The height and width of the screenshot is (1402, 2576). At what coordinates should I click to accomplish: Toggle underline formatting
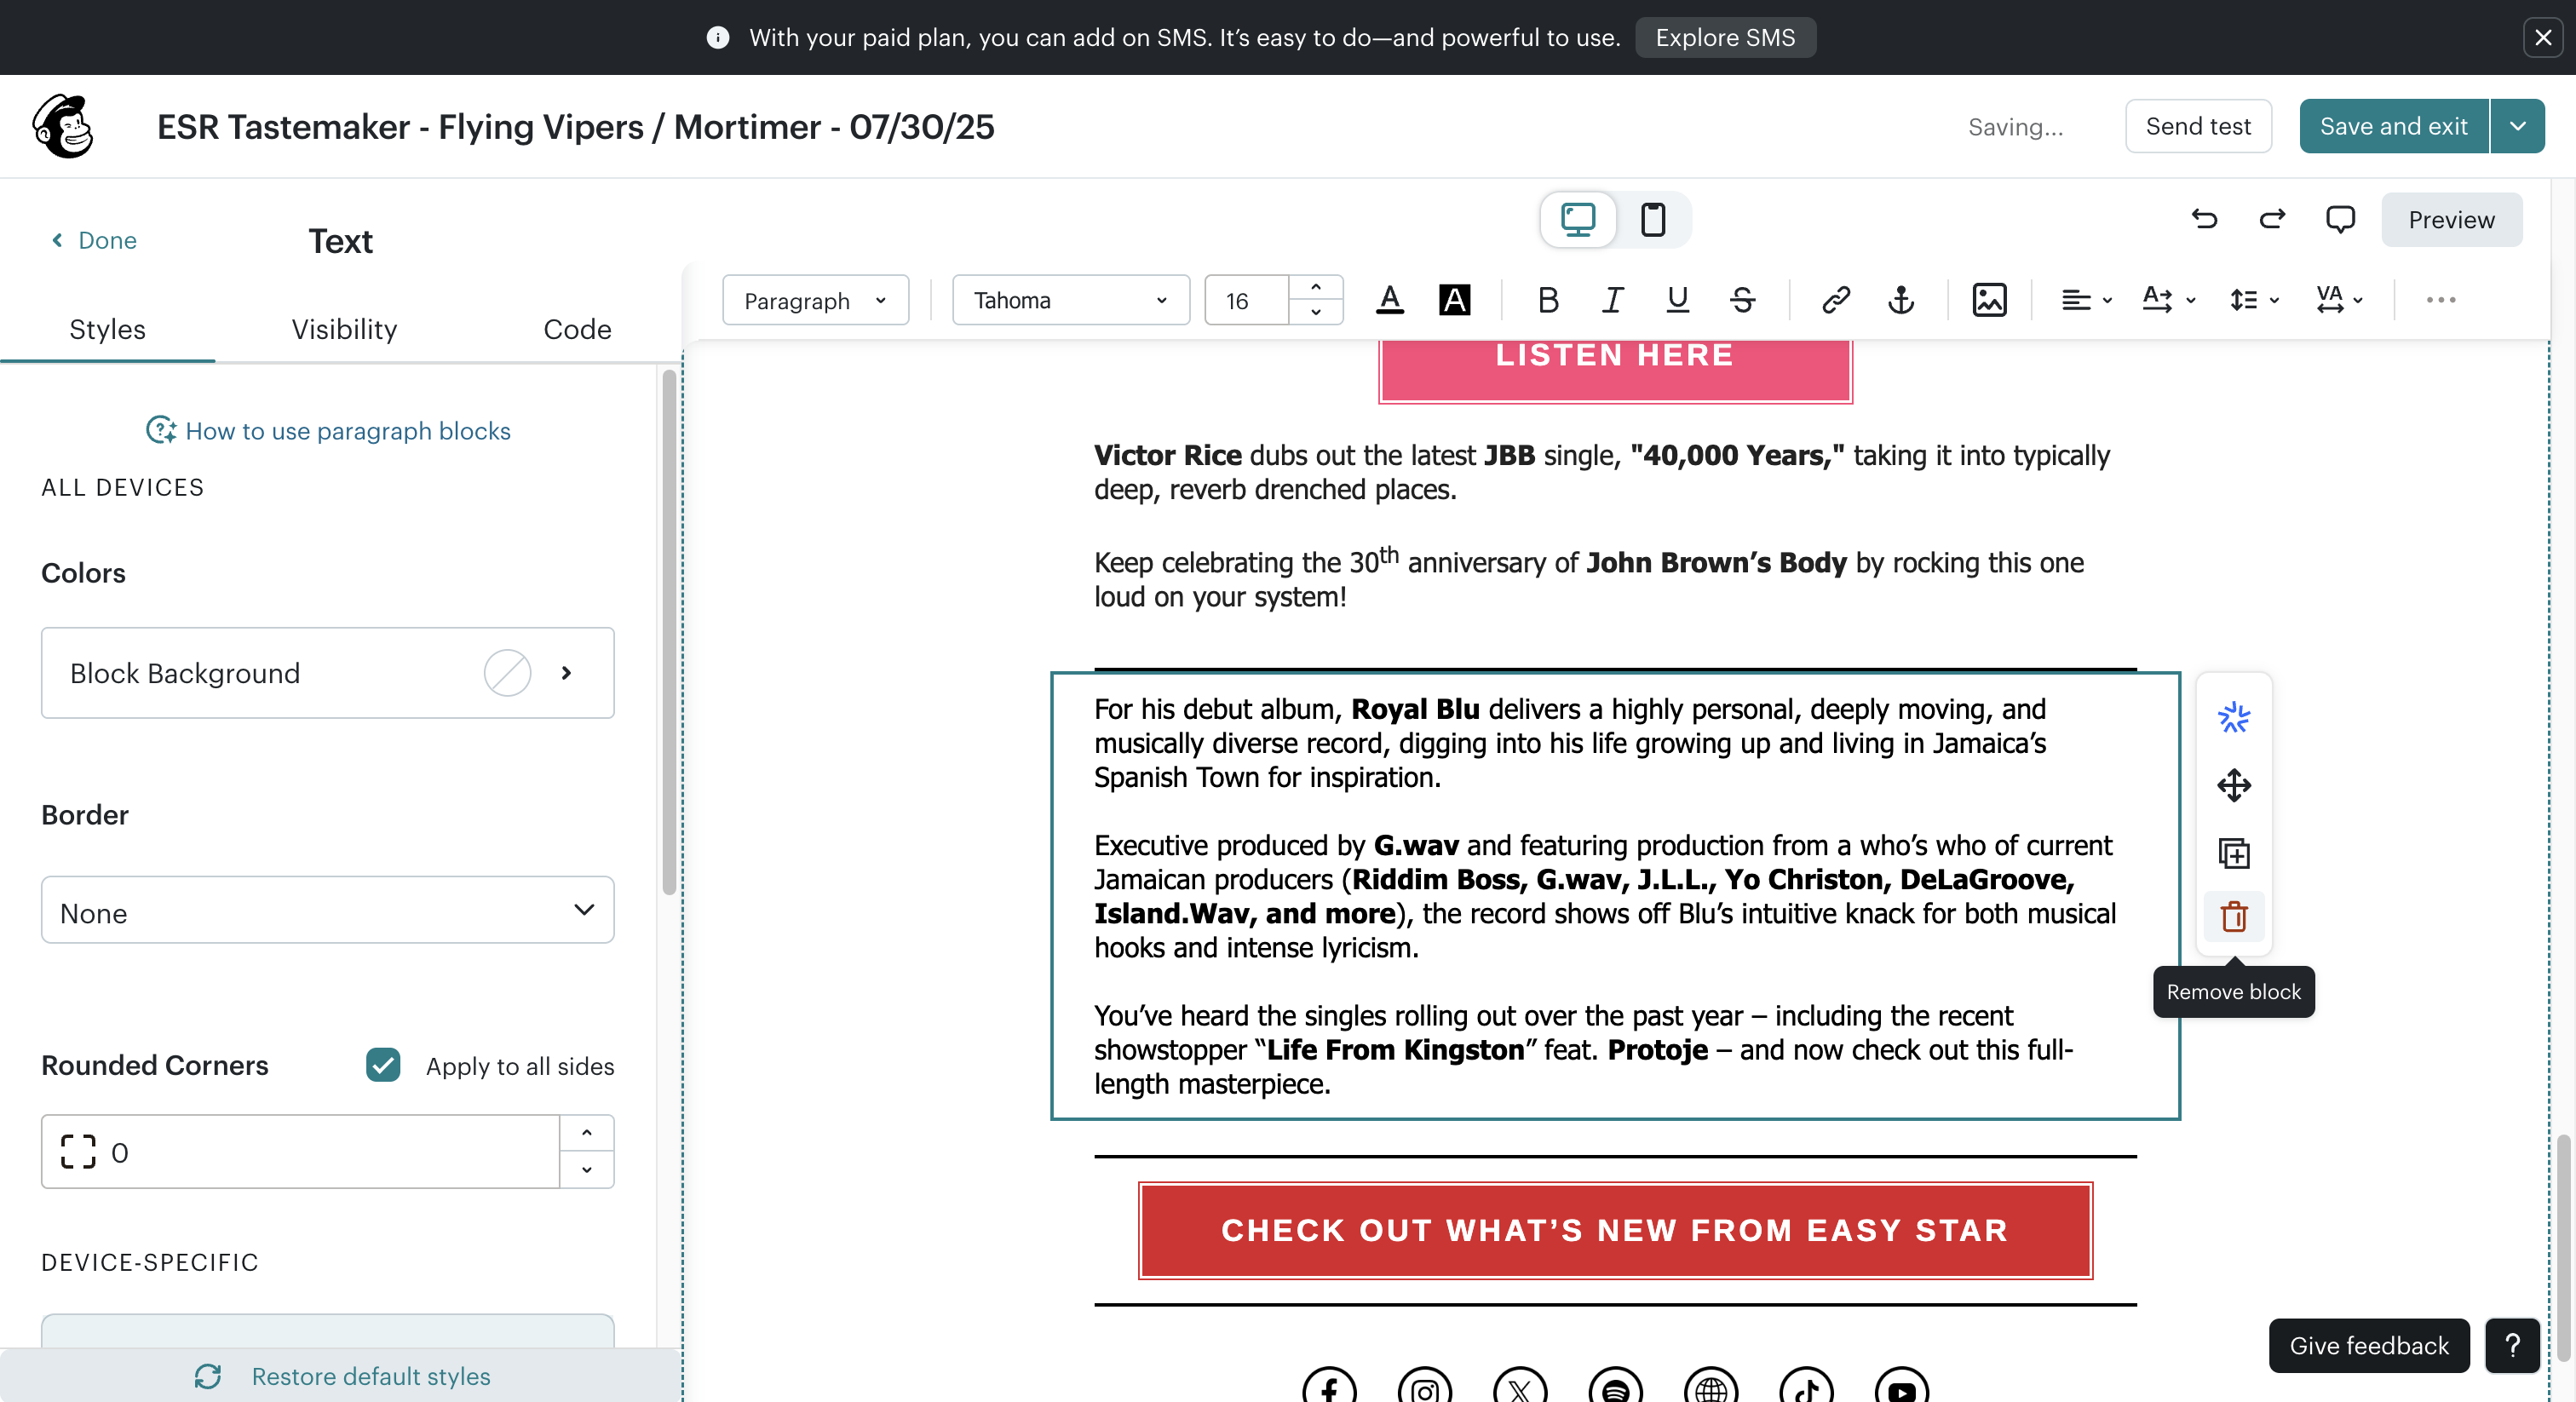pos(1677,300)
